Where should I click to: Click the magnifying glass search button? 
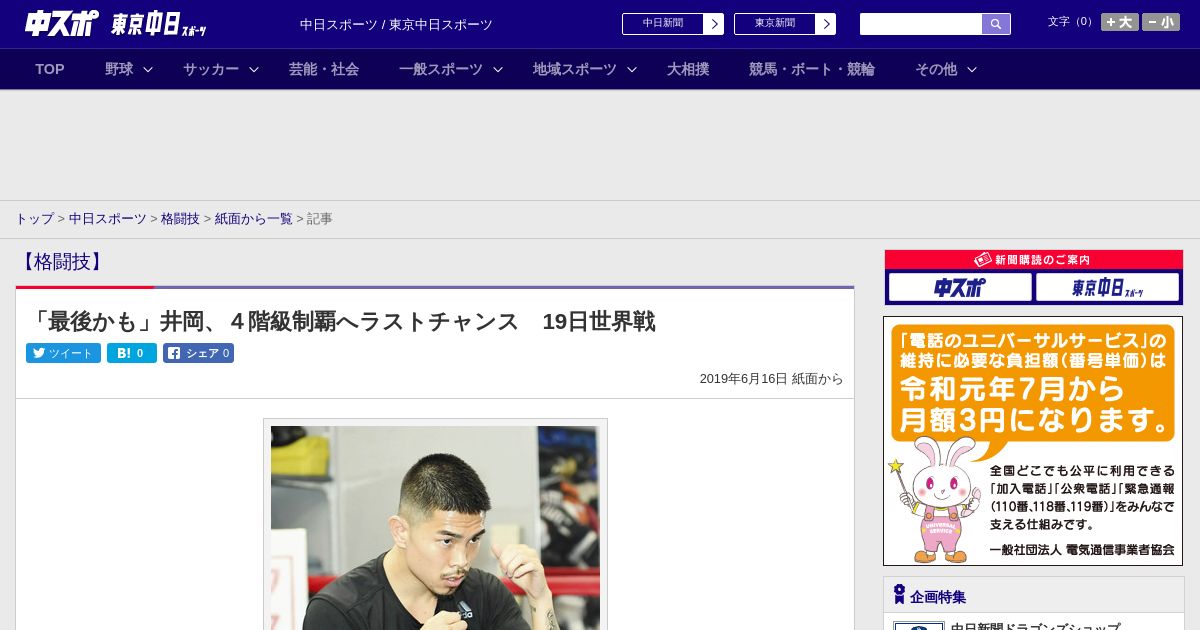pyautogui.click(x=996, y=24)
